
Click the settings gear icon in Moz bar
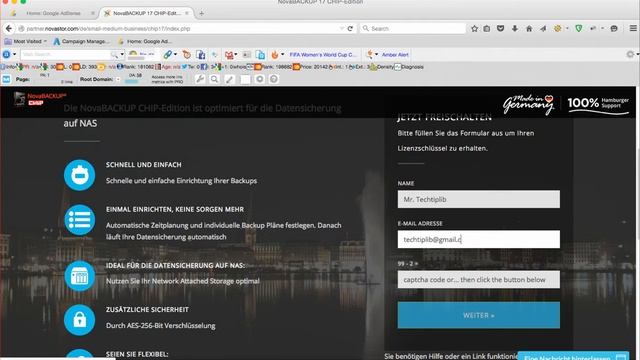(x=260, y=79)
